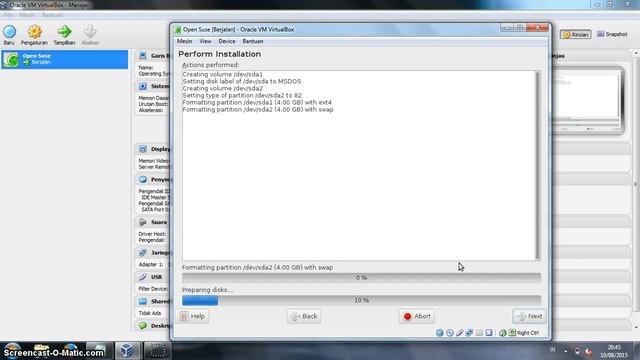
Task: Click the Deskripsi section icon in Manager
Action: [x=142, y=326]
